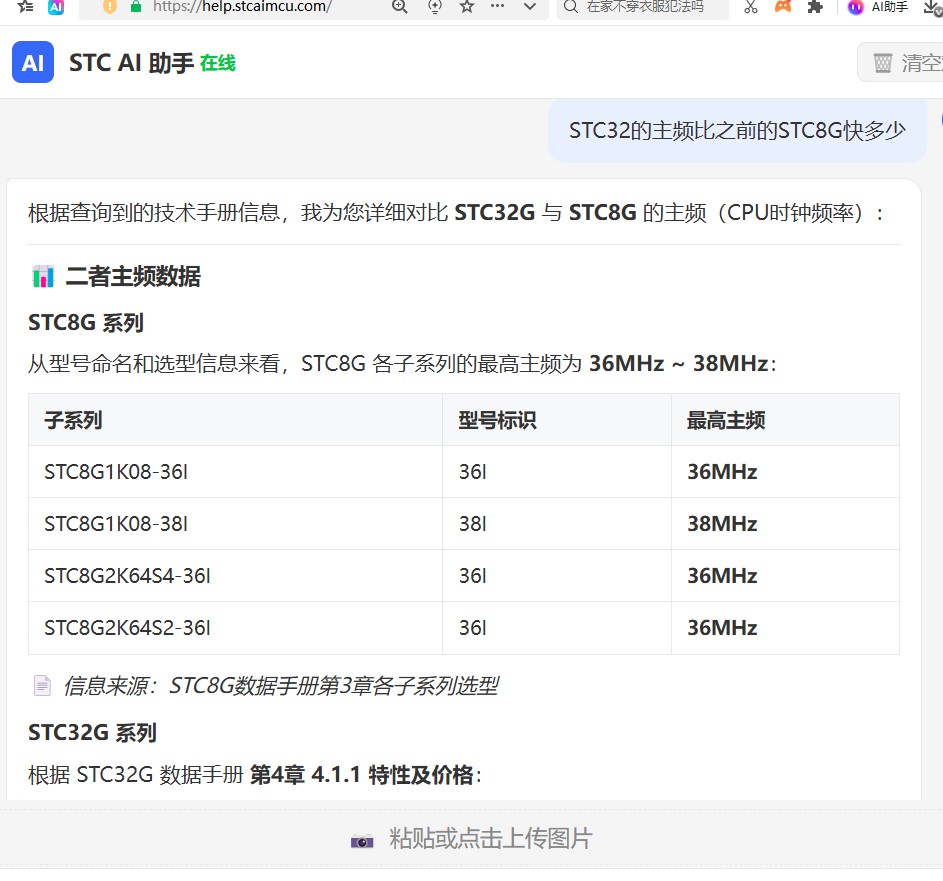Viewport: 943px width, 881px height.
Task: Click the STC AI 助手 title
Action: [x=131, y=63]
